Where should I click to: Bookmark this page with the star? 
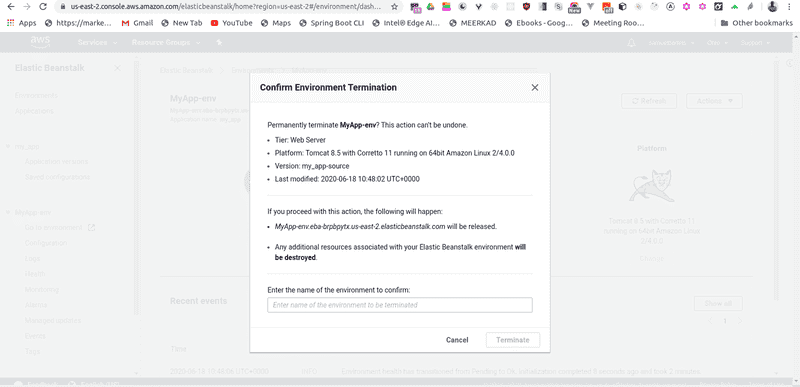click(394, 7)
